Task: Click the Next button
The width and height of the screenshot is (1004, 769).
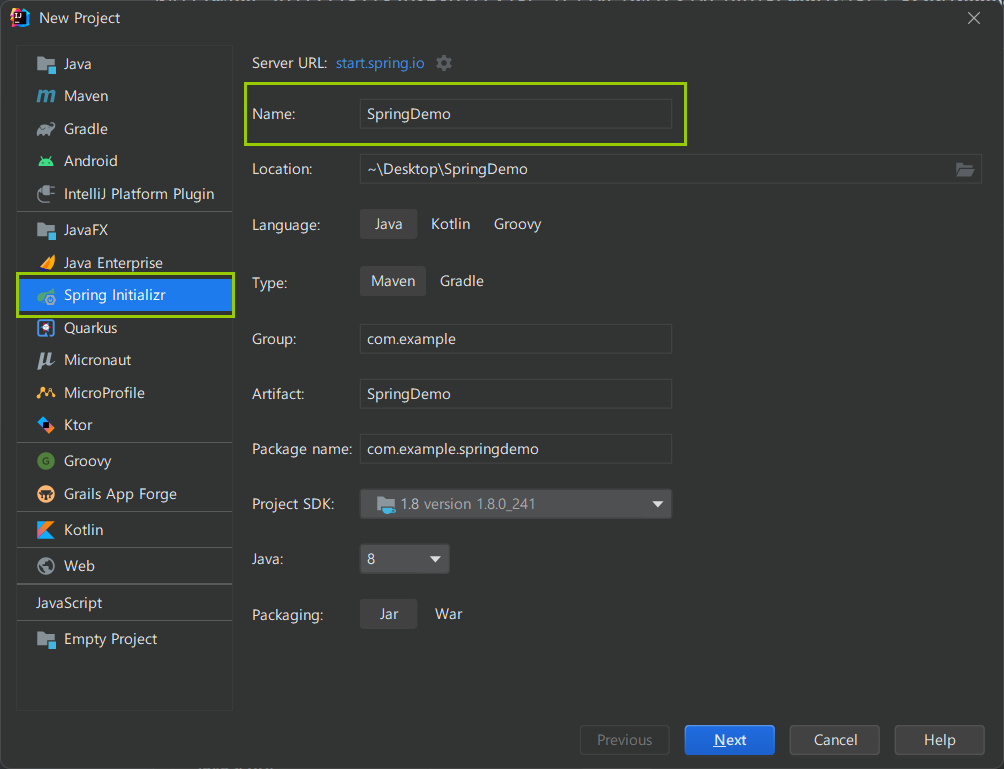Action: tap(729, 740)
